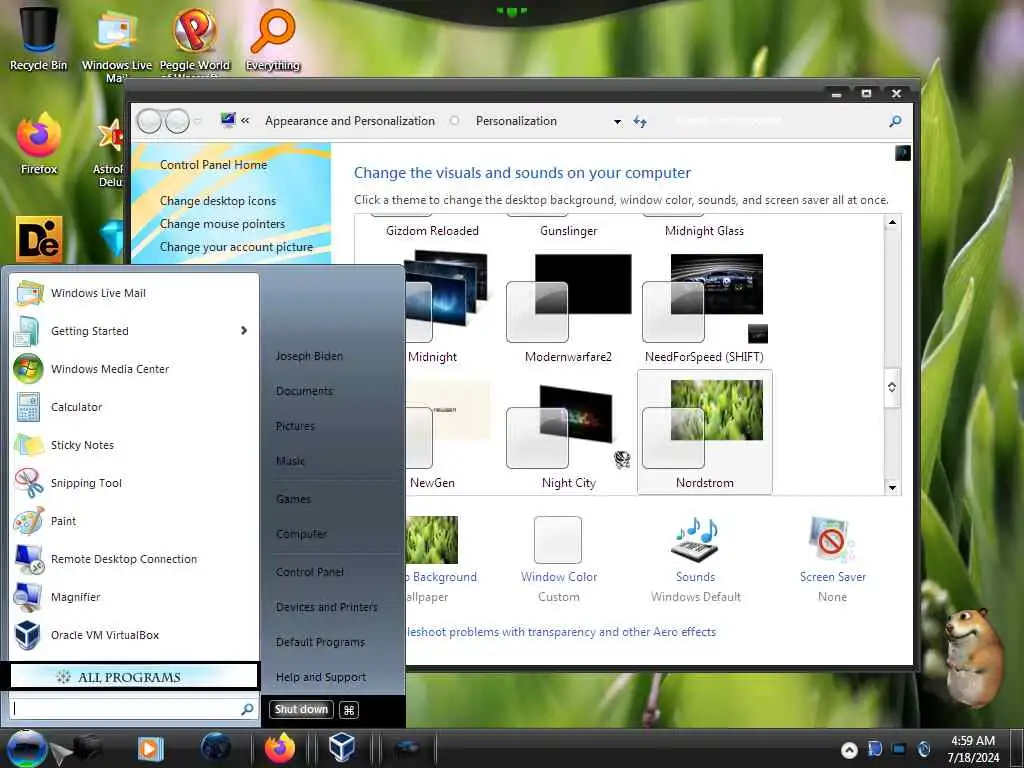
Task: Click Change your account picture link
Action: pos(236,247)
